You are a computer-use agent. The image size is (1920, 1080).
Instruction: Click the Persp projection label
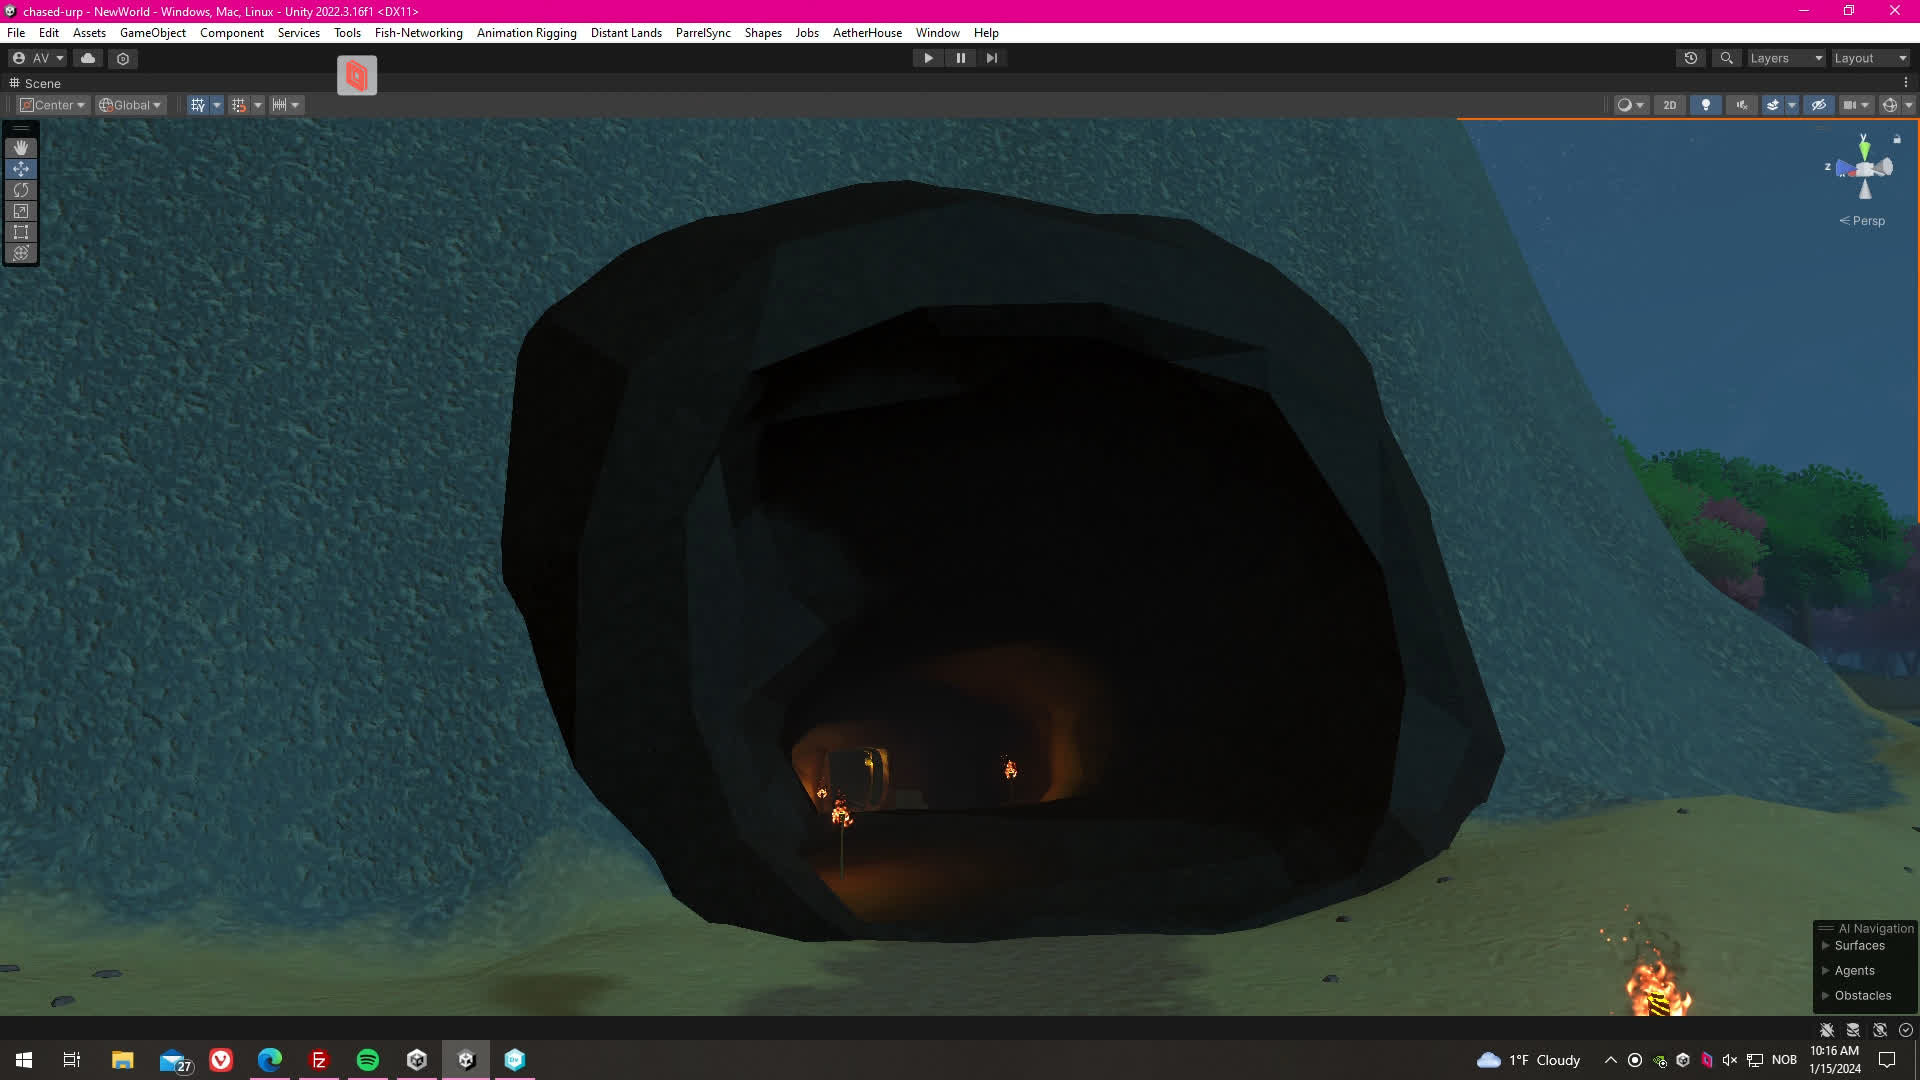pyautogui.click(x=1867, y=221)
